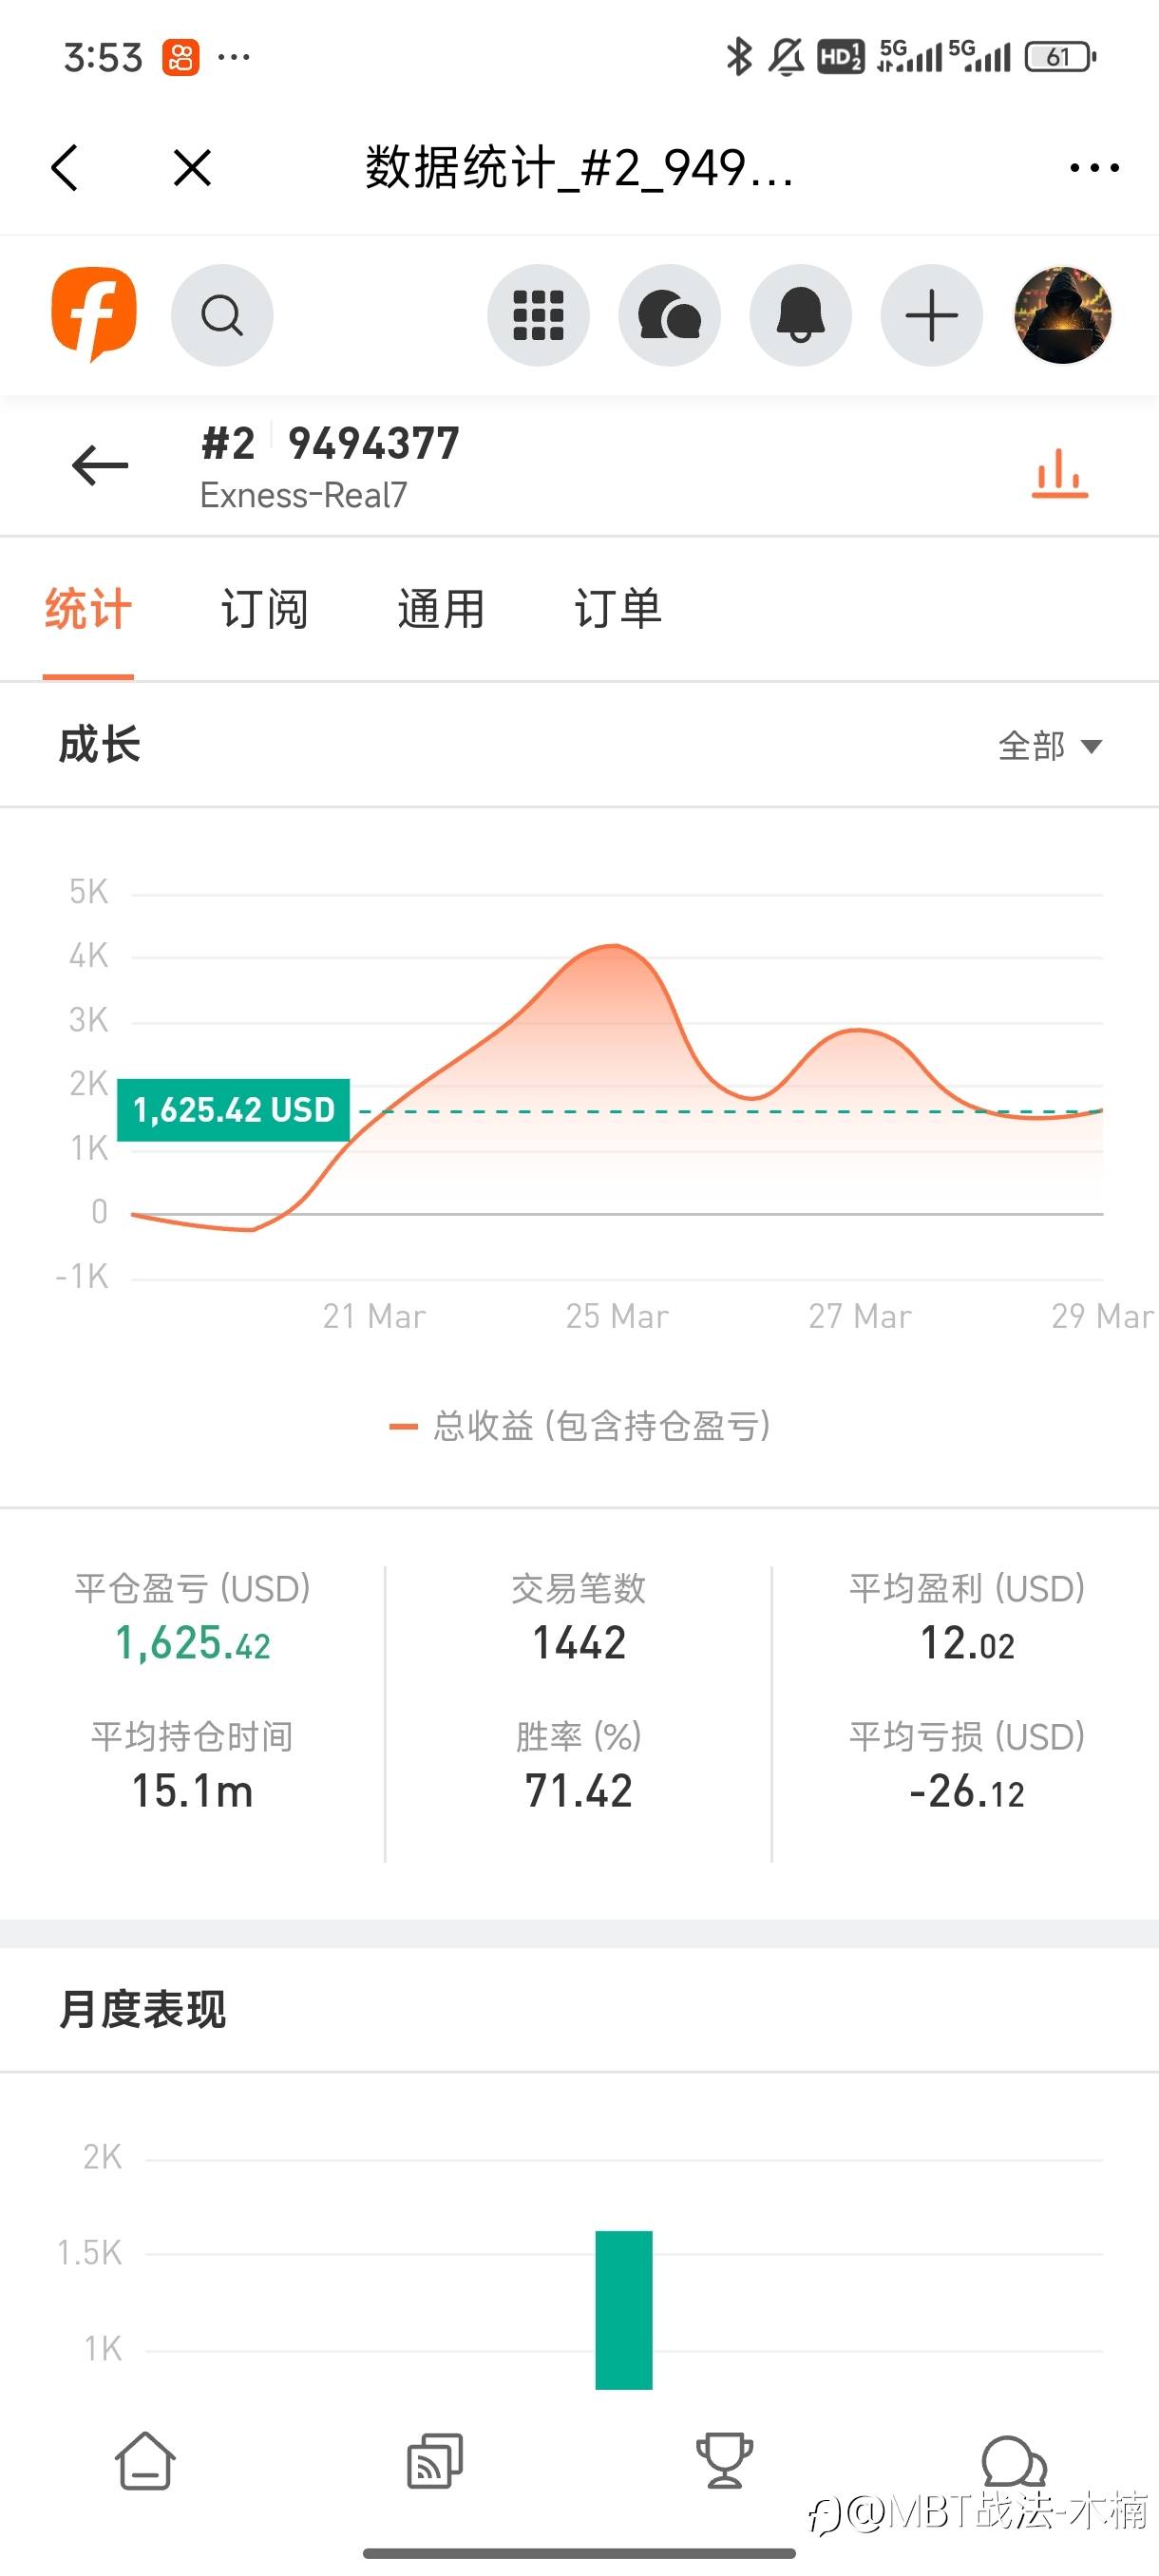Tap the 平均持仓时间 value 15.1m

(193, 1791)
